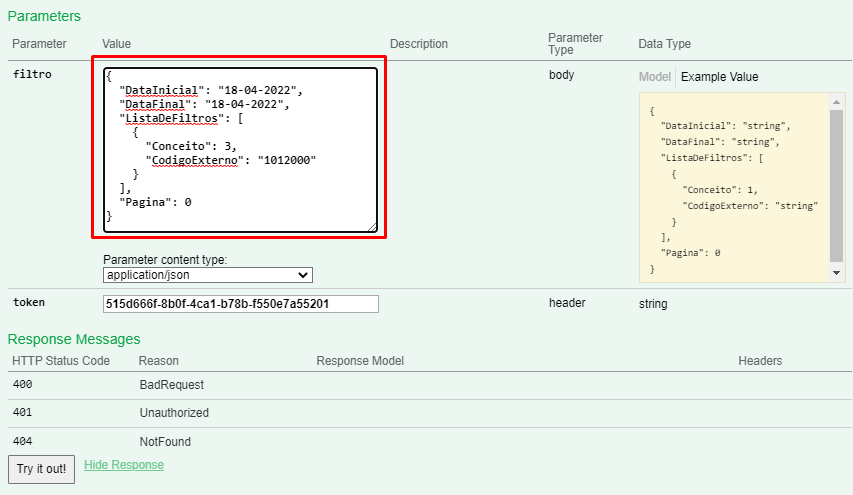
Task: Select the 404 NotFound response row
Action: click(165, 441)
